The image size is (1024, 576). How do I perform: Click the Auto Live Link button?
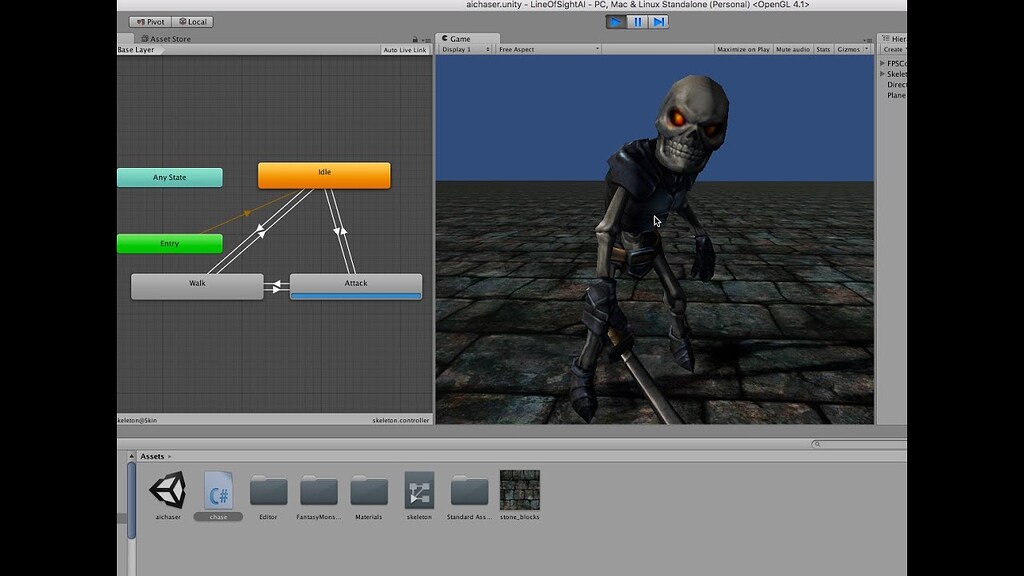point(403,48)
